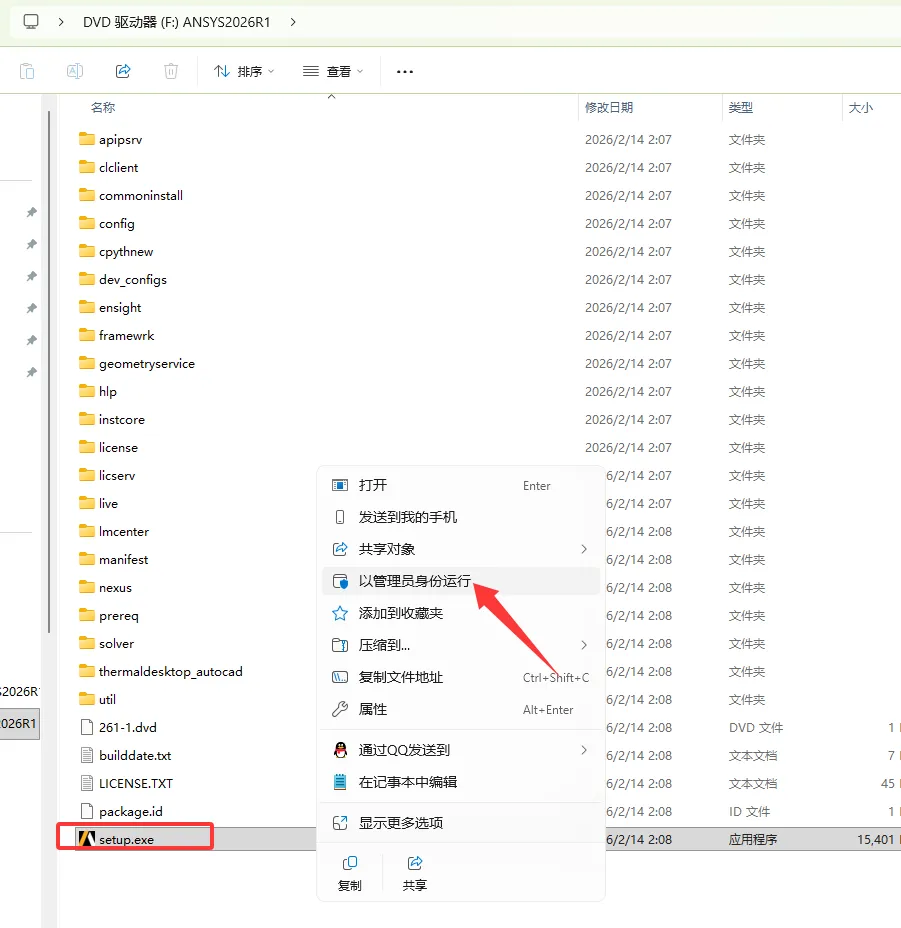
Task: Open the 共享对象 submenu entry
Action: coord(461,549)
